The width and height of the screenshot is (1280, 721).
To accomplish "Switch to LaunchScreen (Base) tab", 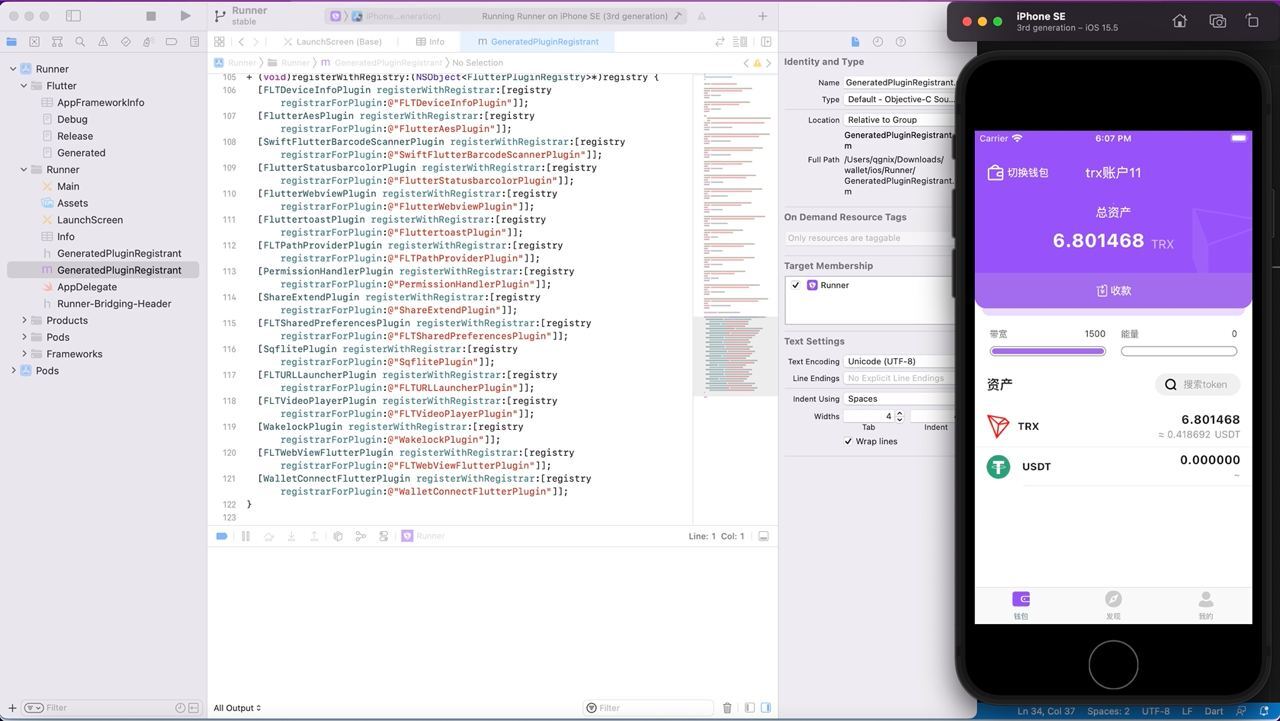I will point(331,42).
